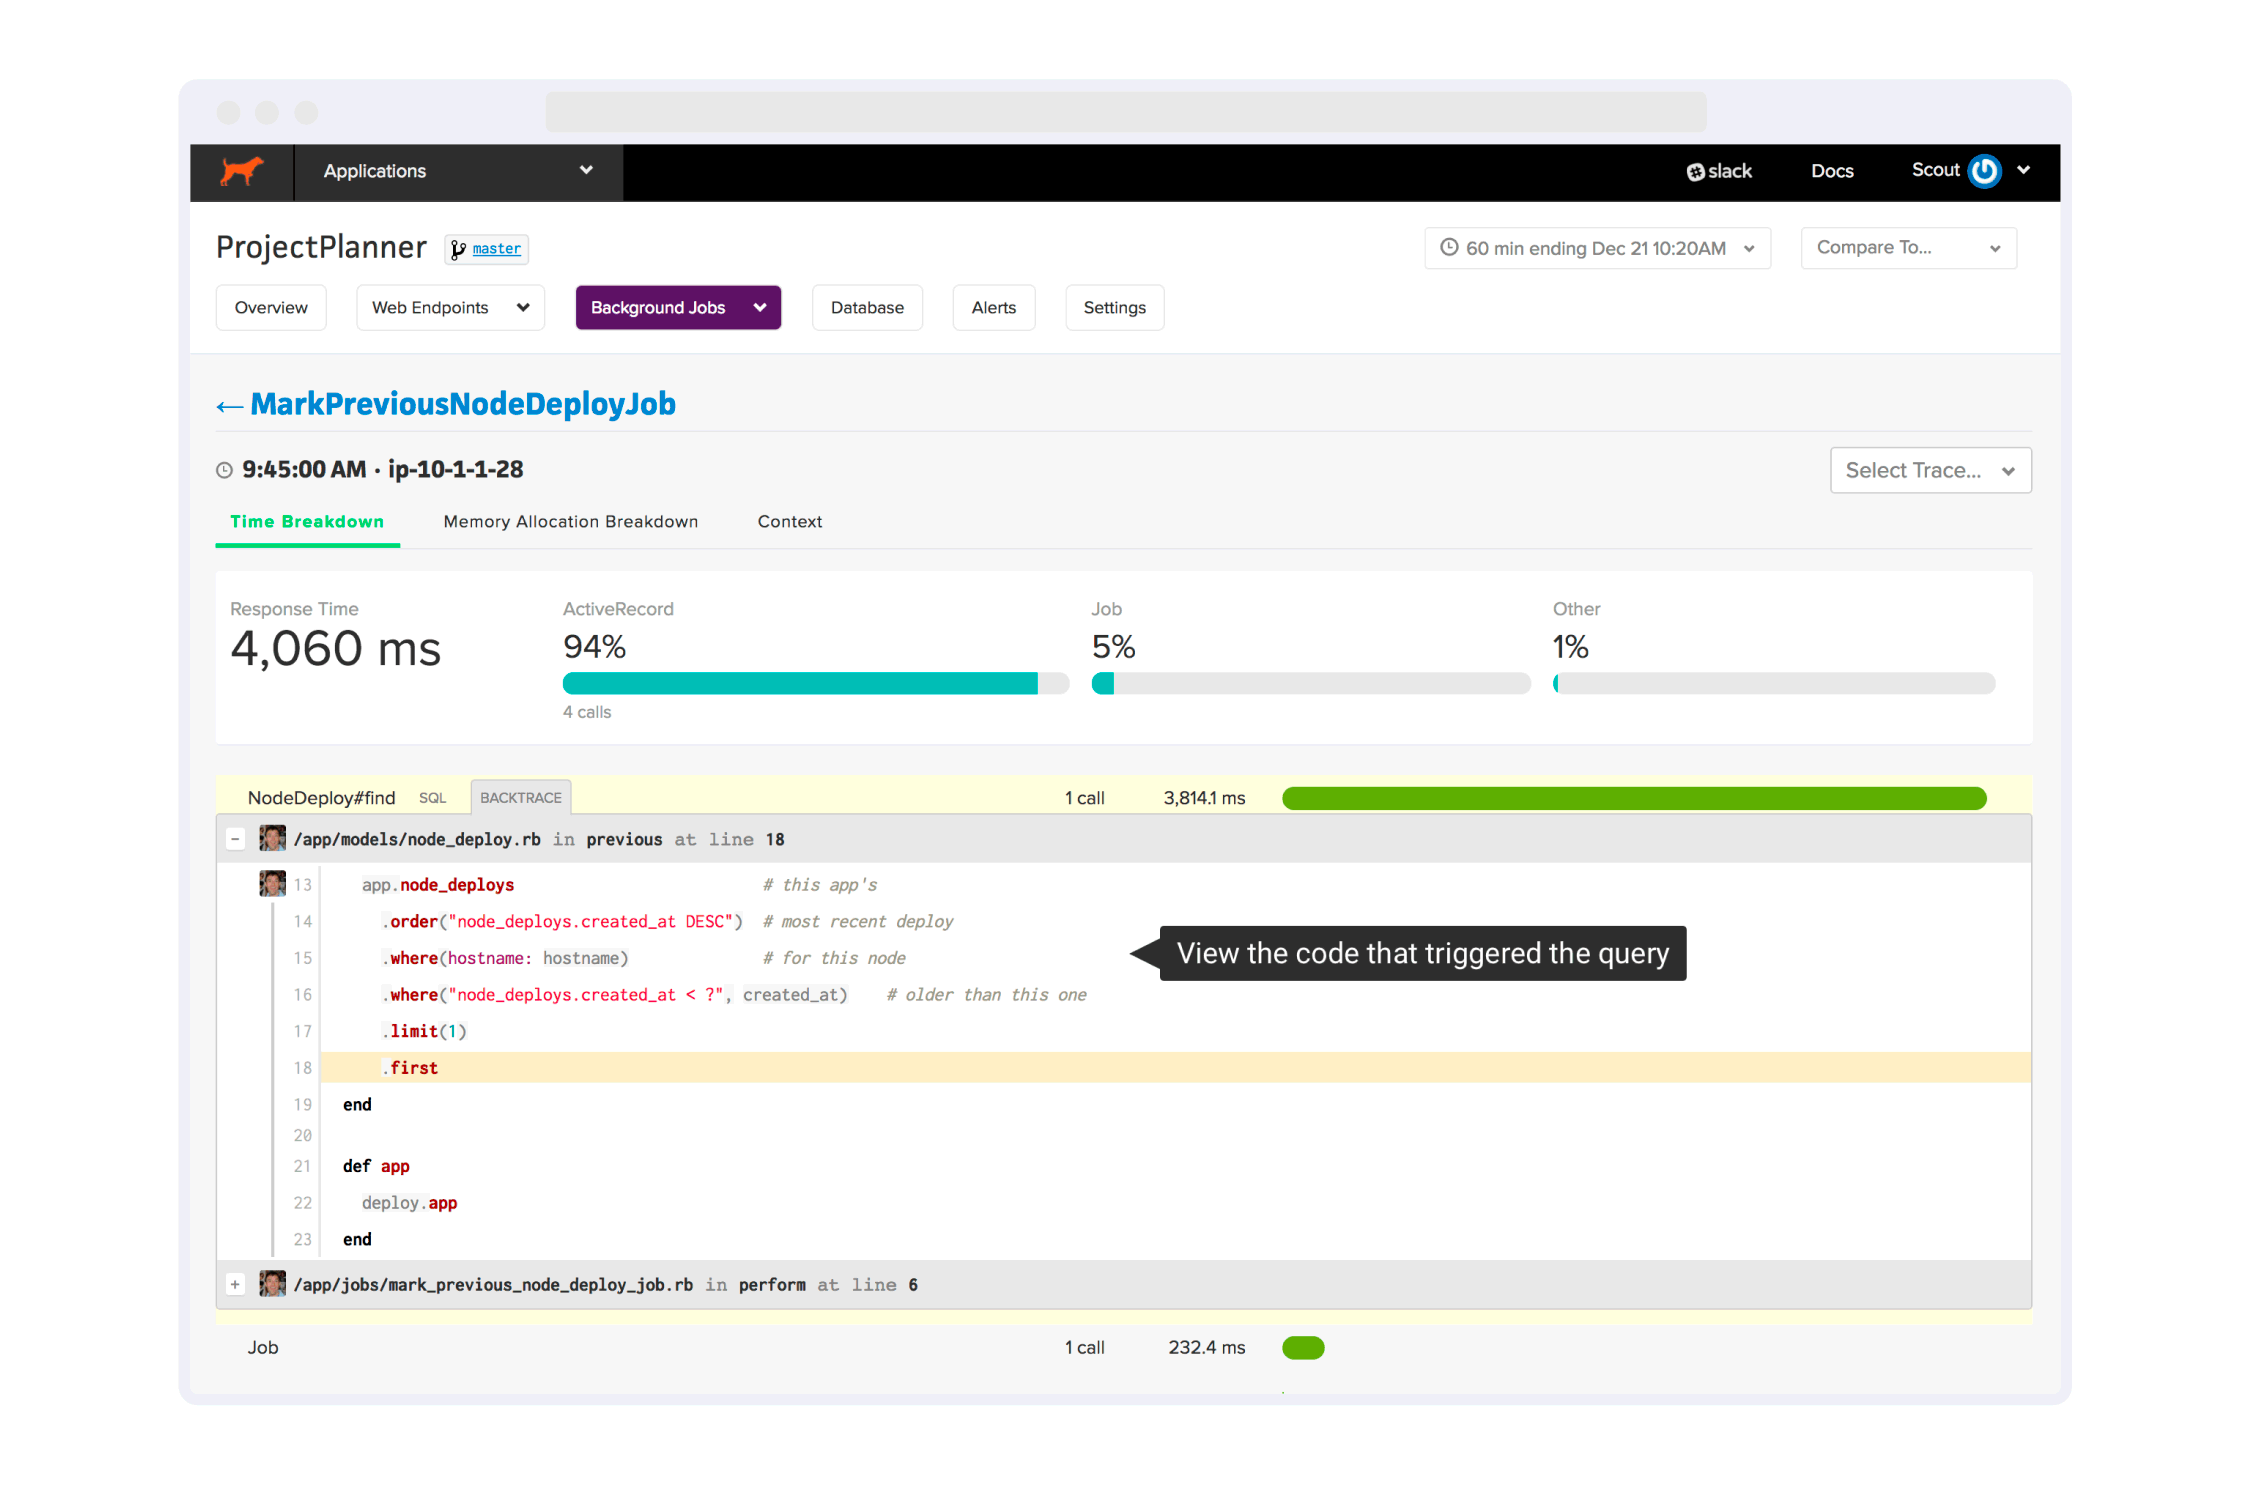Click the clock icon in time range selector

click(x=1448, y=247)
